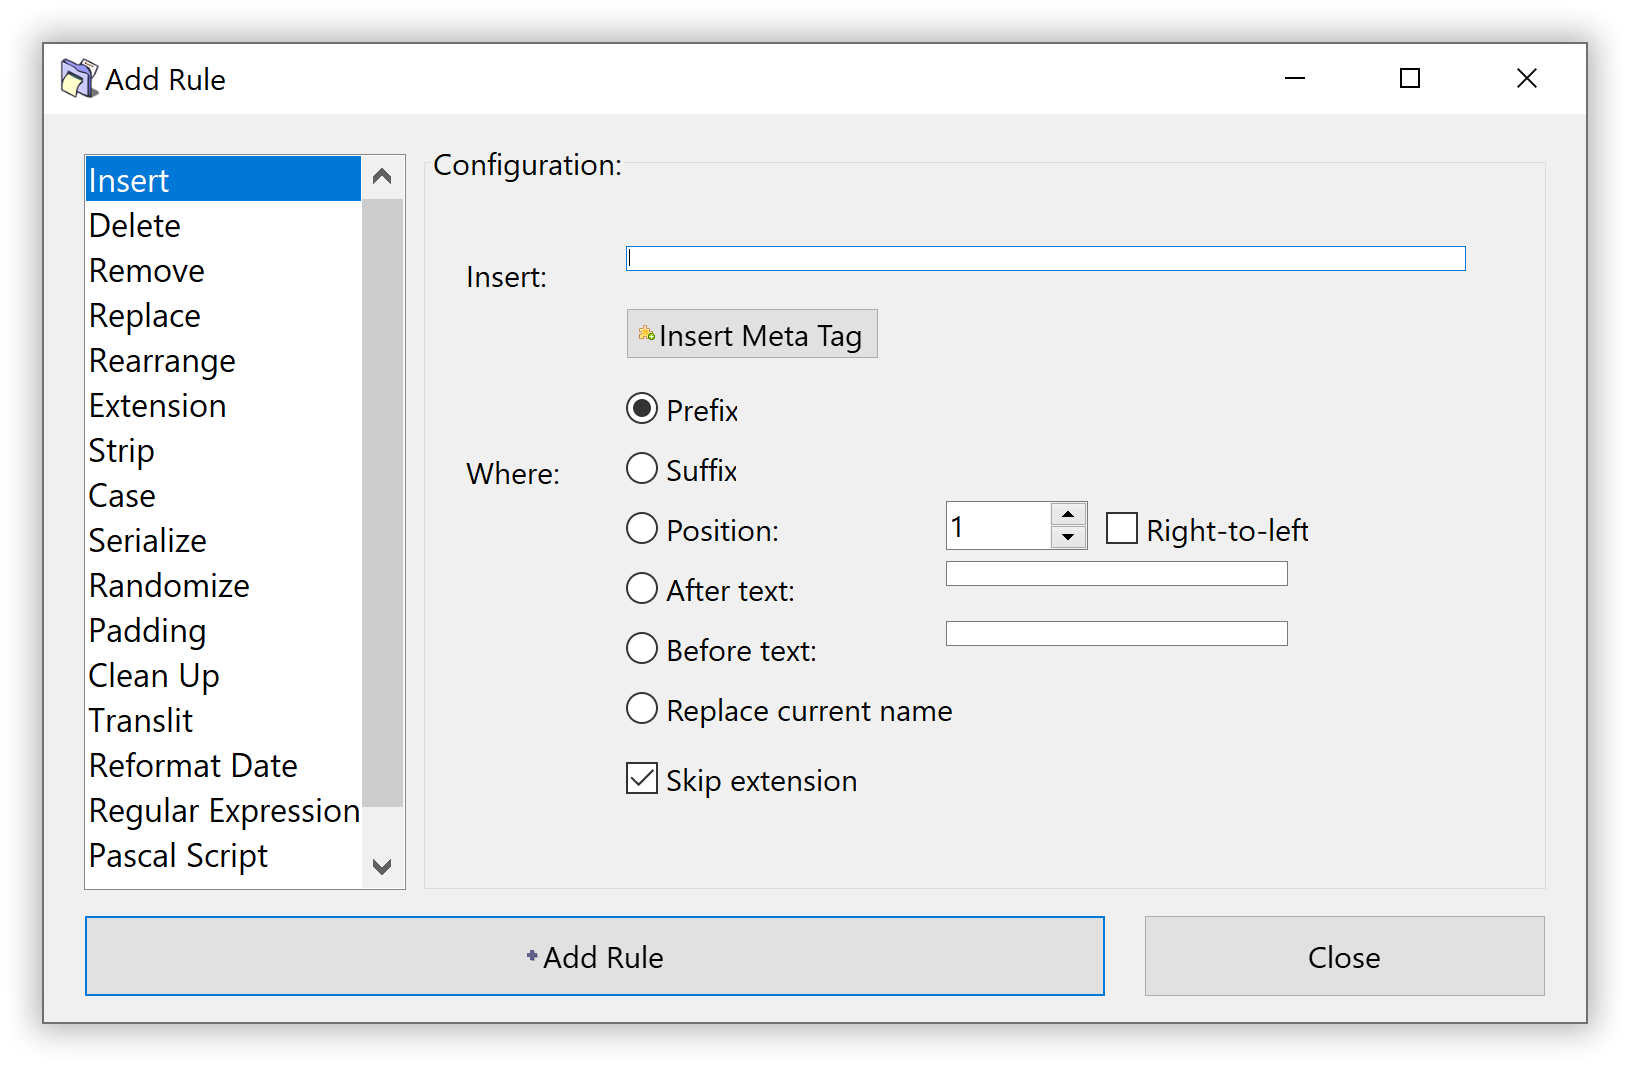Choose the Position radio option

click(x=642, y=529)
